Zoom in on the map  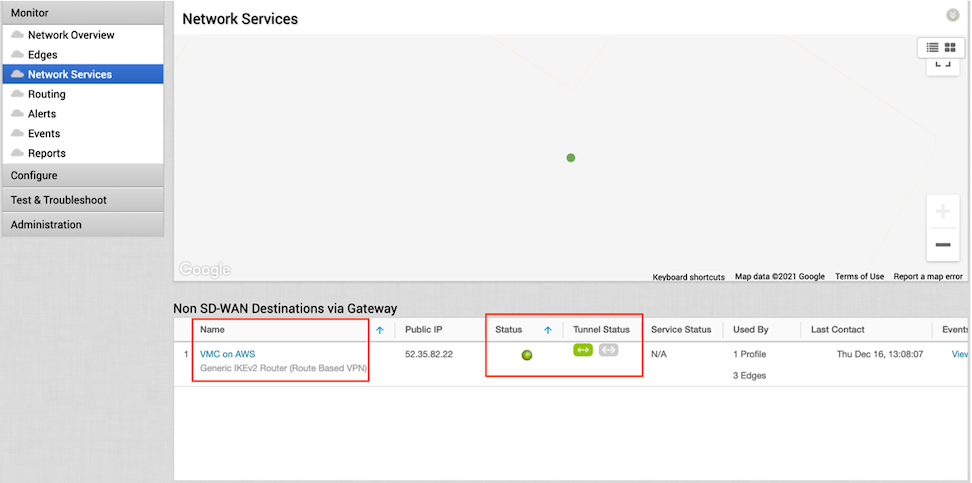(x=942, y=212)
